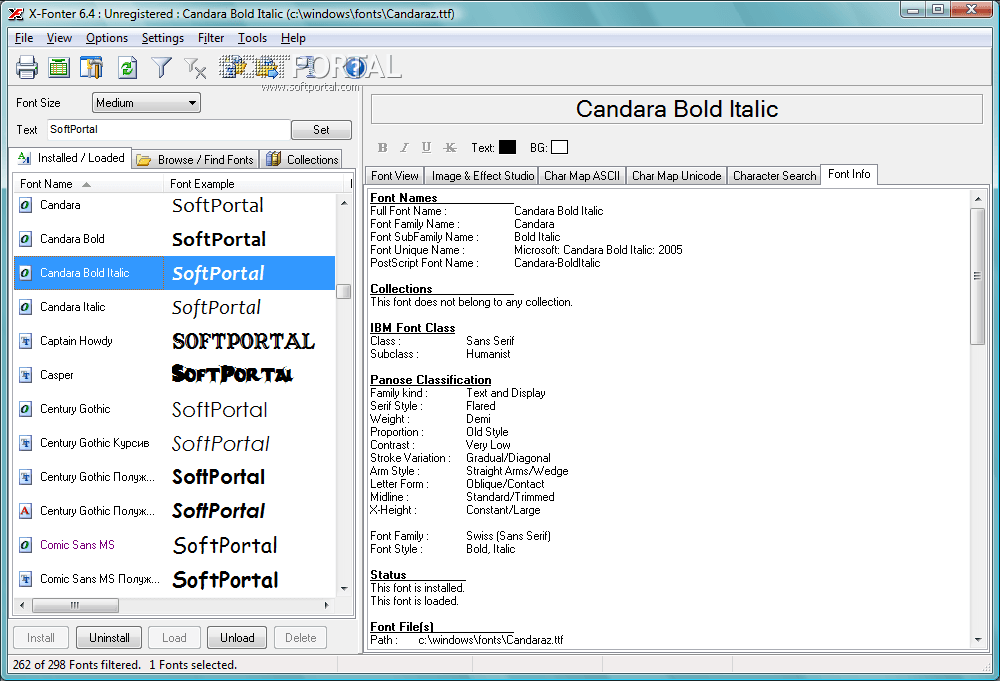This screenshot has height=681, width=1000.
Task: Toggle Italic style button I
Action: click(x=404, y=148)
